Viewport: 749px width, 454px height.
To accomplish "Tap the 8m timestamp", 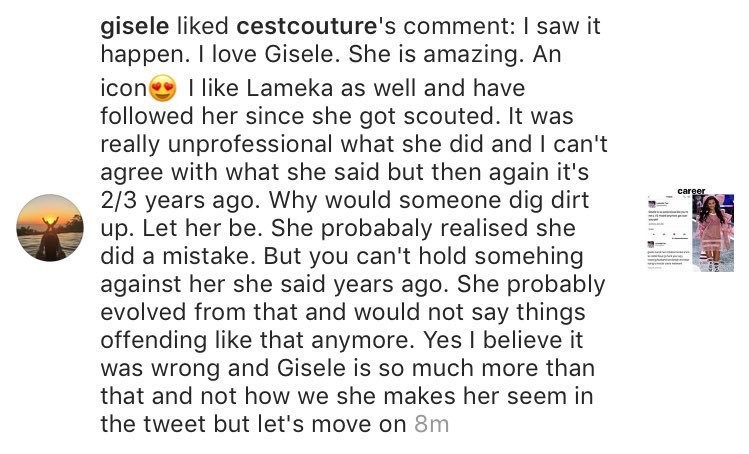I will pyautogui.click(x=432, y=424).
